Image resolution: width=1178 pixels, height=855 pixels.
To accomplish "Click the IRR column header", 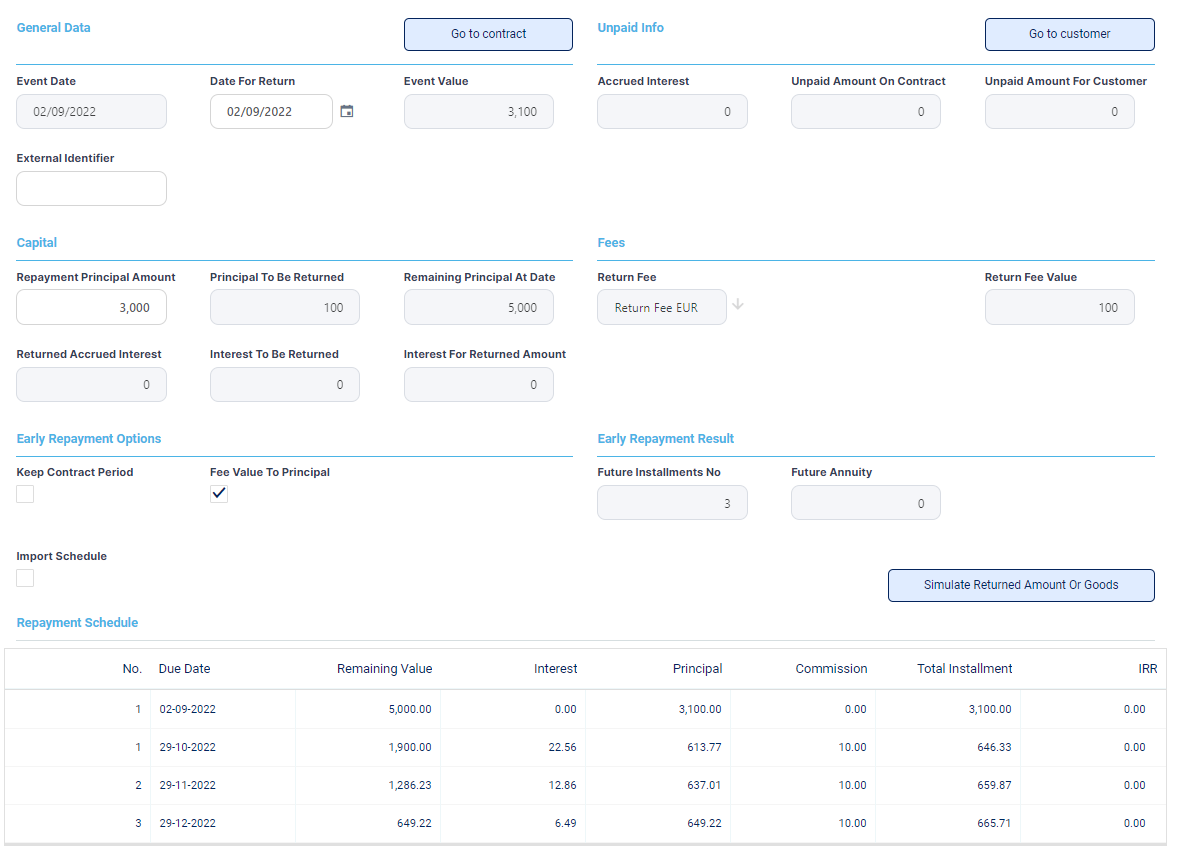I will click(1147, 669).
